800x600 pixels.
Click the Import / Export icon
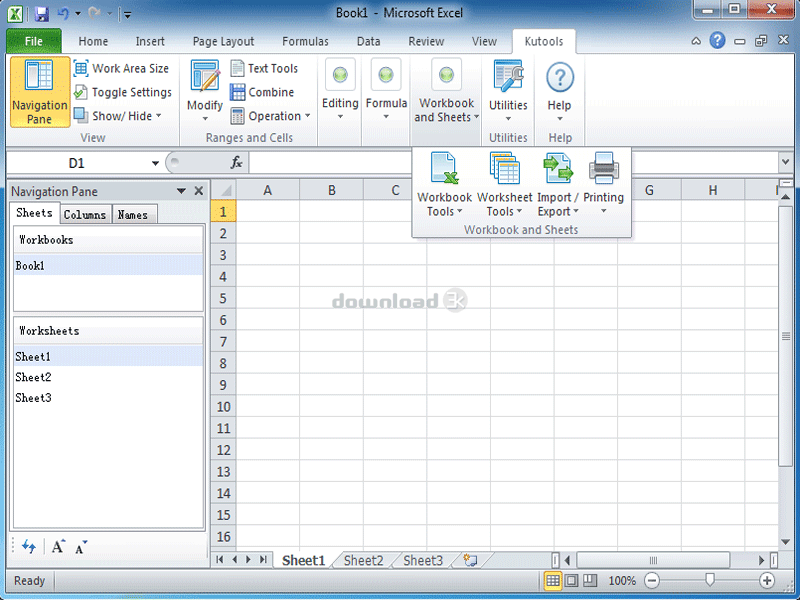coord(557,170)
